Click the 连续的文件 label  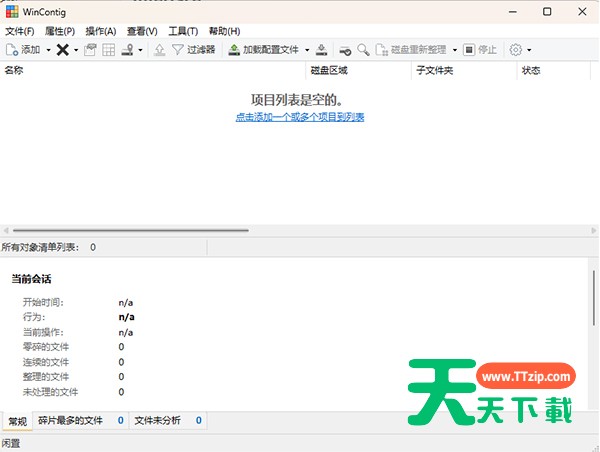point(46,362)
